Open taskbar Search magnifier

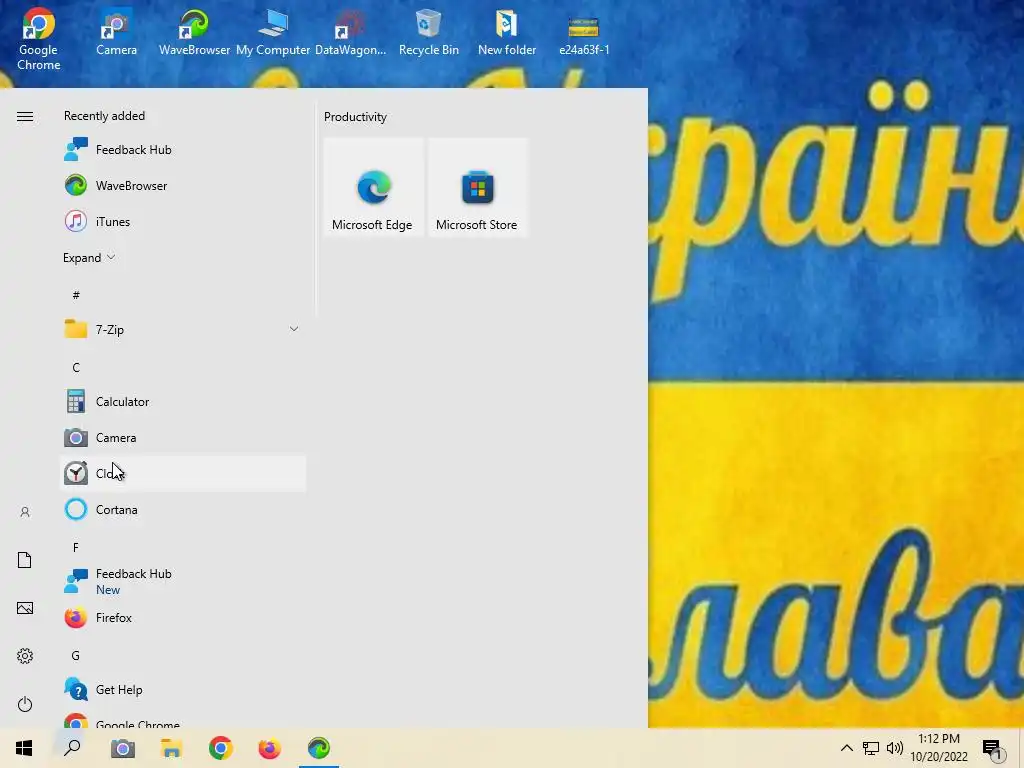tap(72, 748)
